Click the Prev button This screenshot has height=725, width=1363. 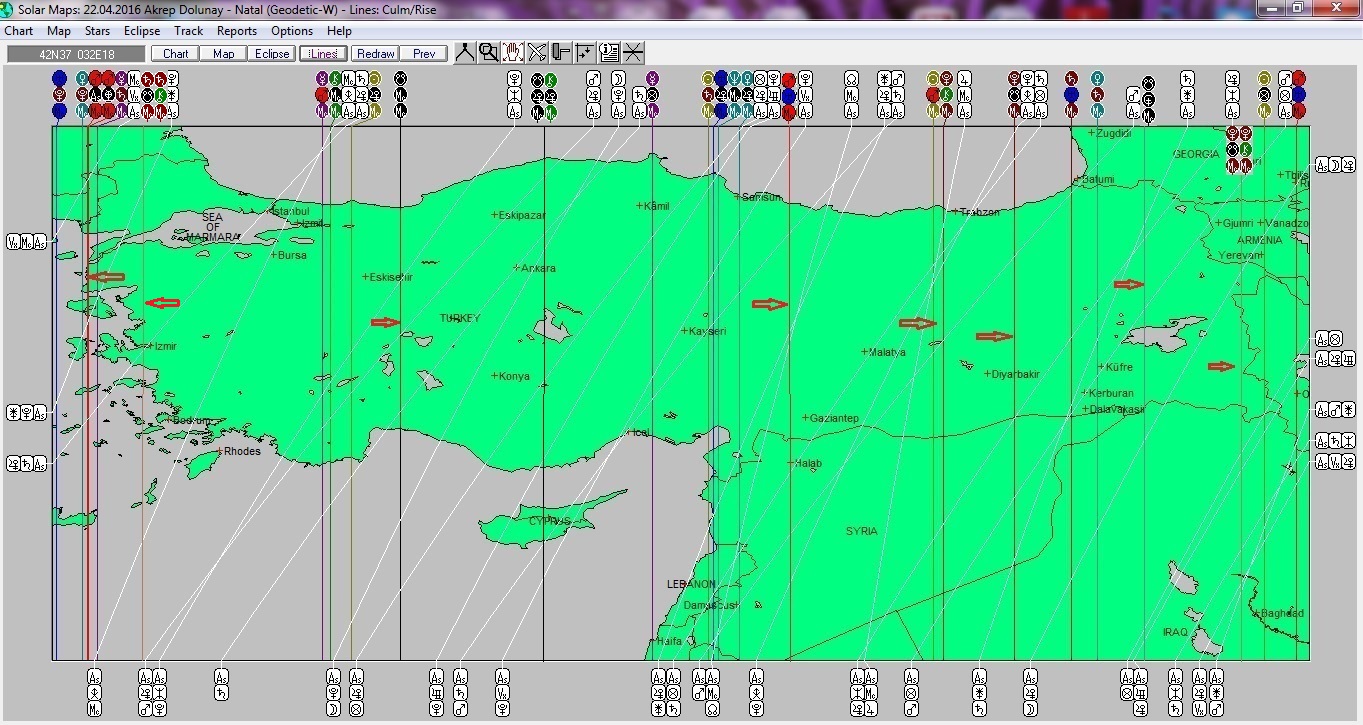pyautogui.click(x=423, y=53)
